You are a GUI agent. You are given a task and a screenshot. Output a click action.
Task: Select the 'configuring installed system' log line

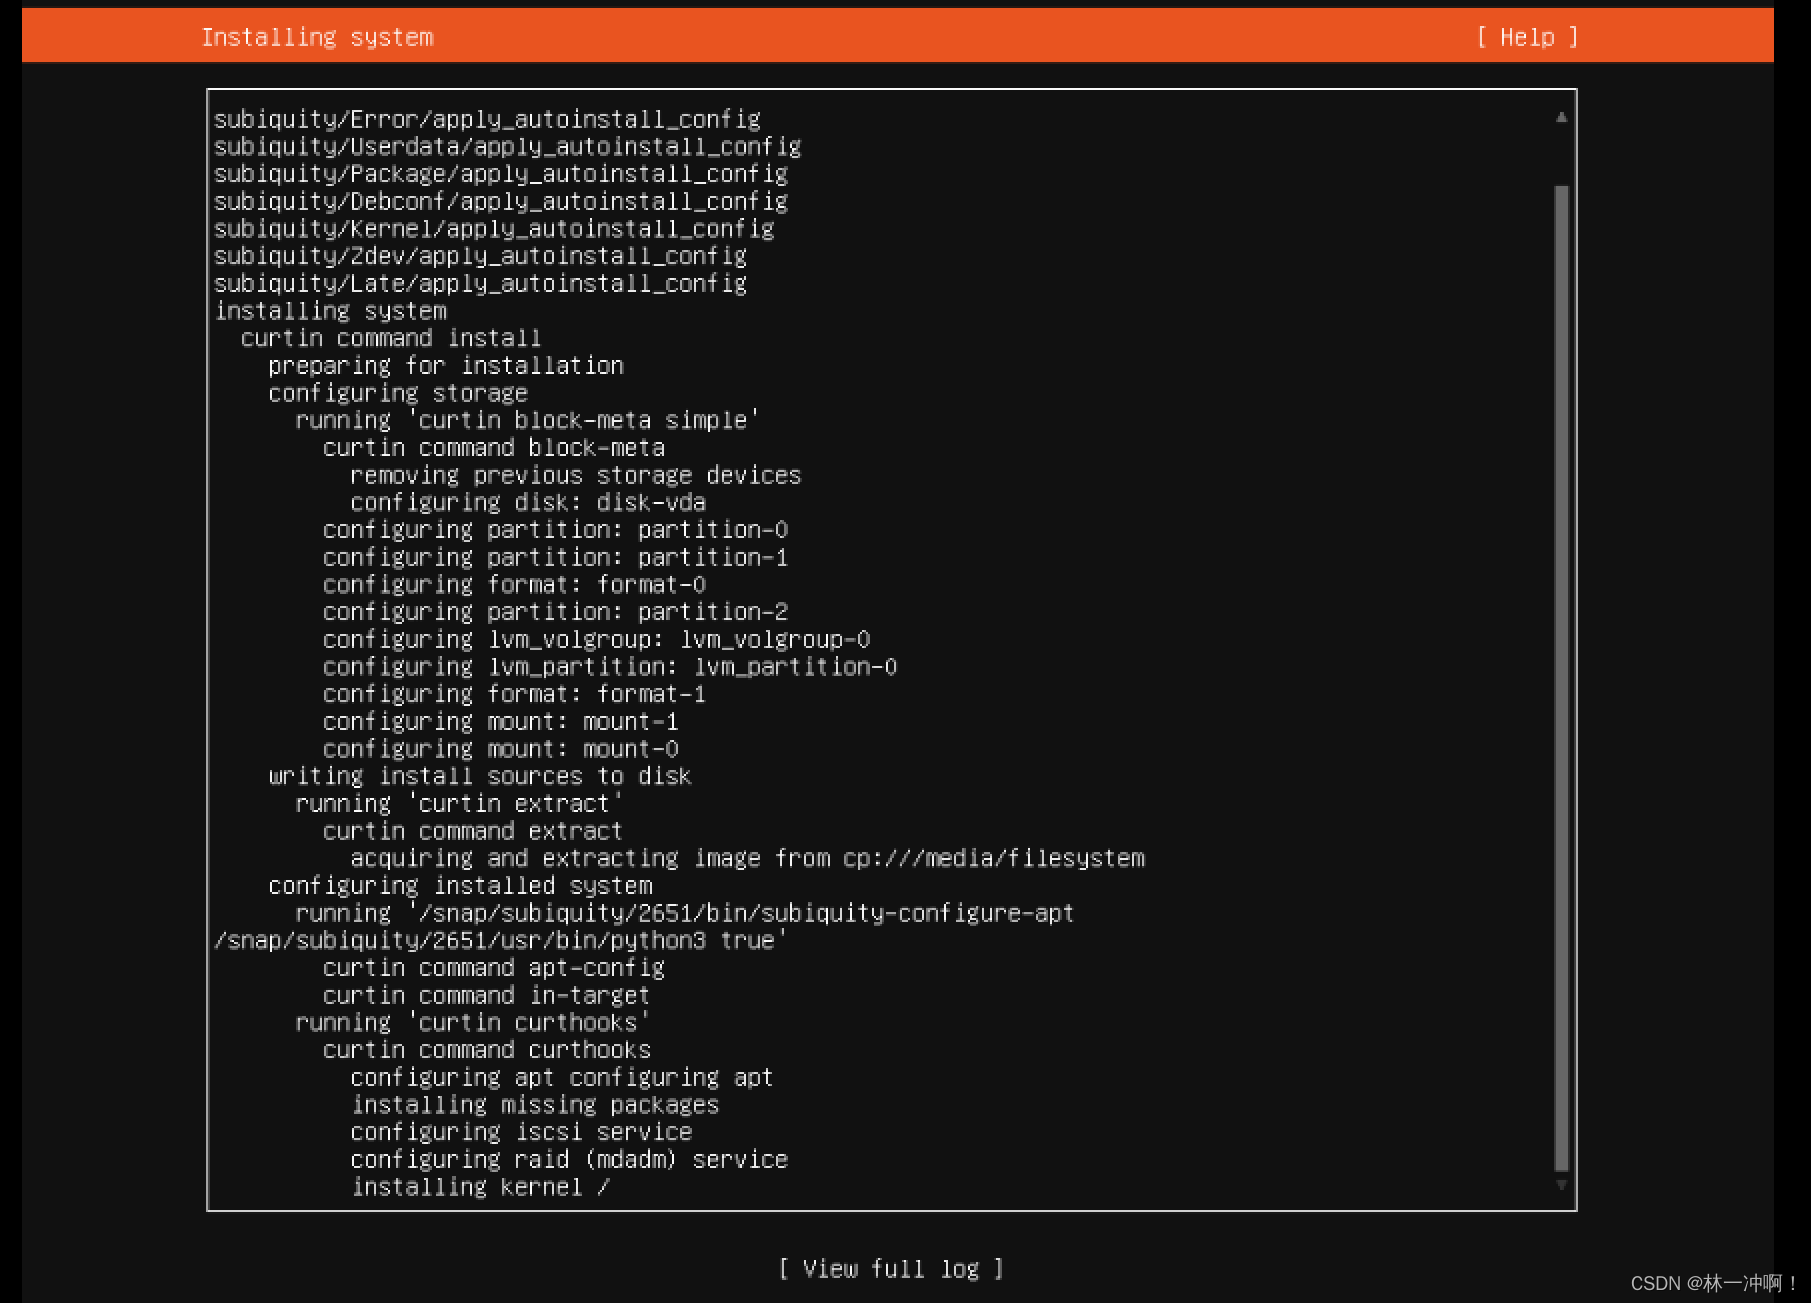coord(460,885)
